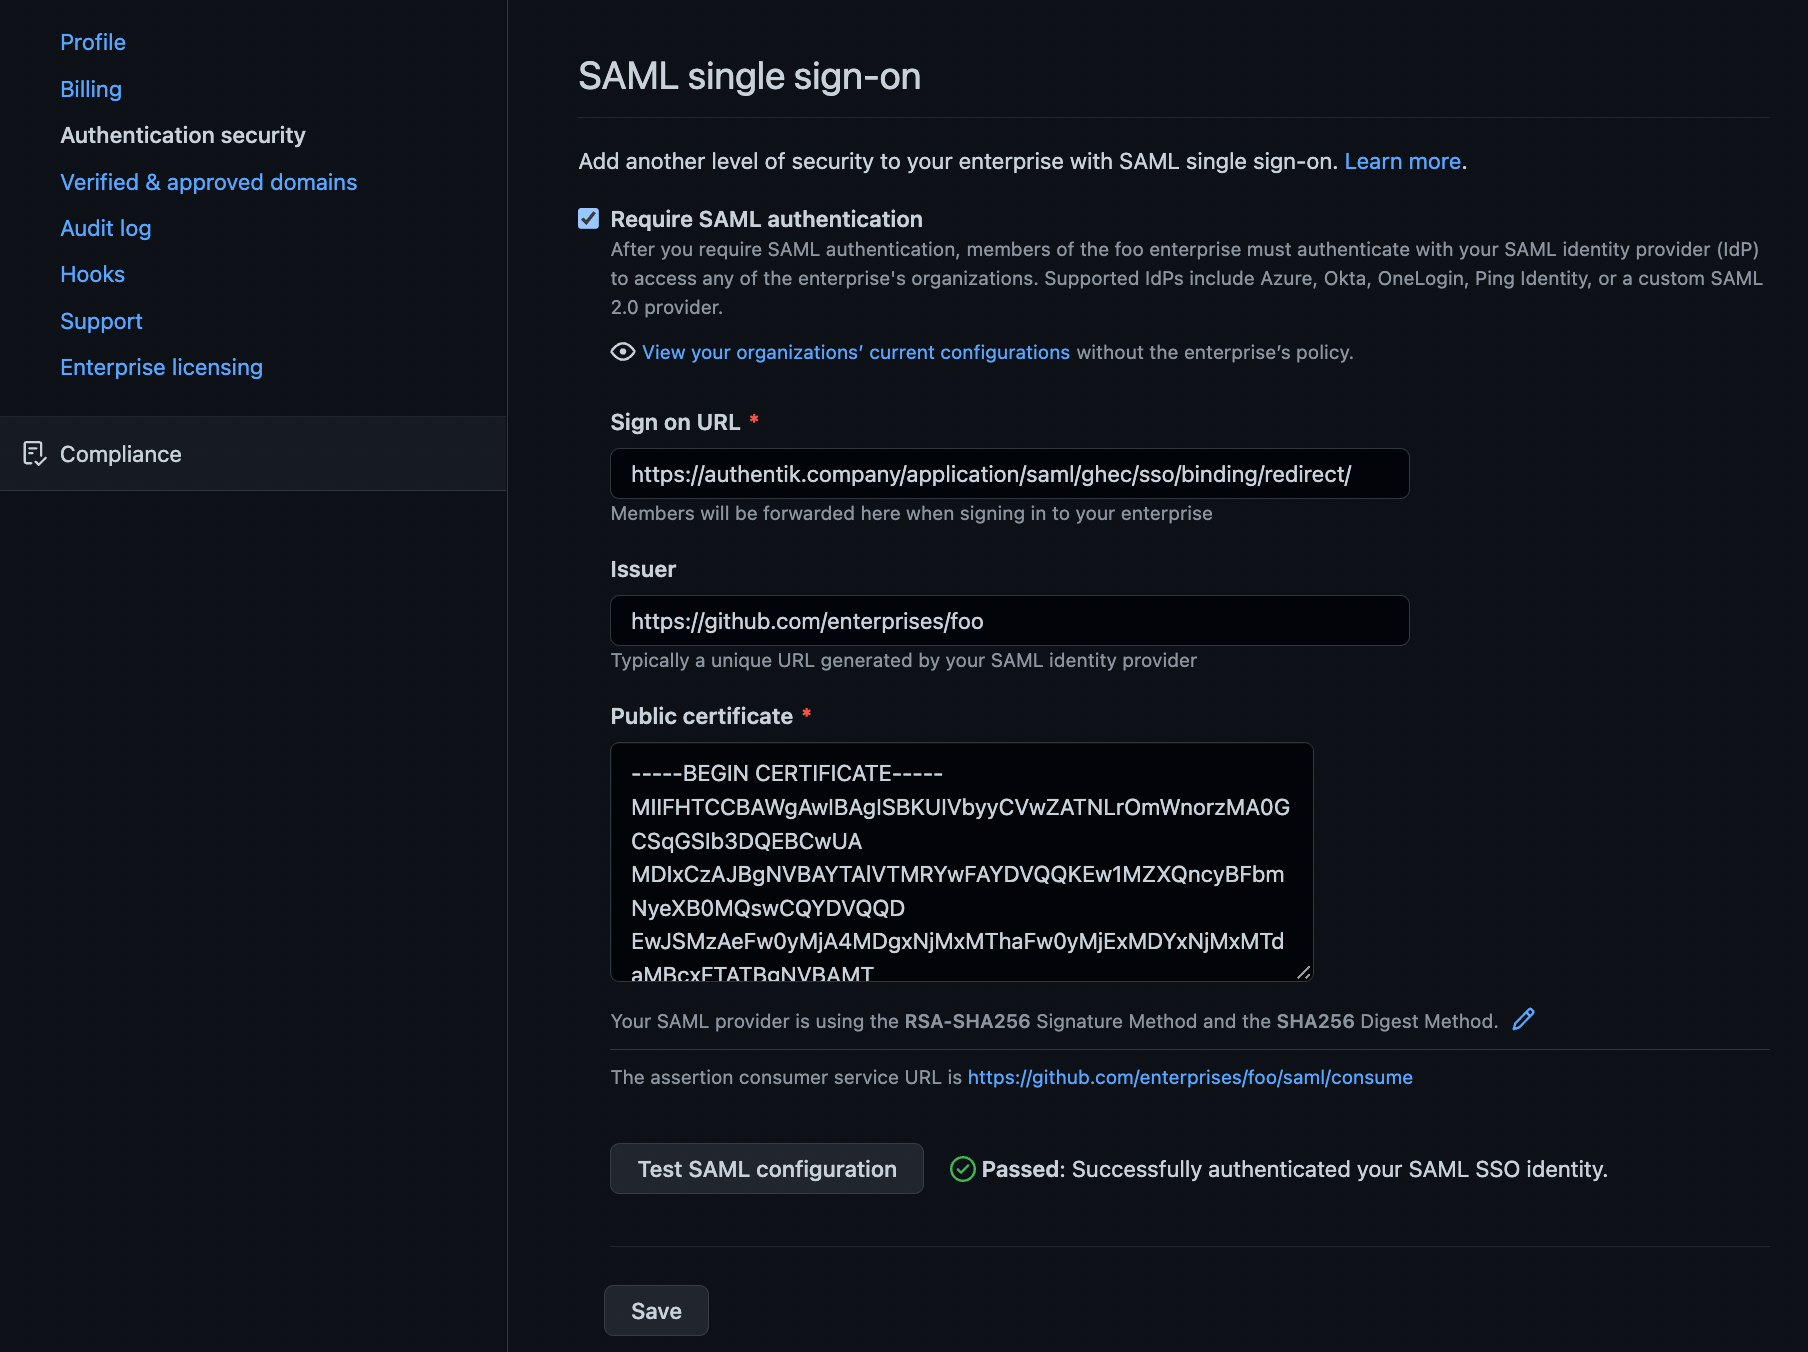Open Verified & approved domains settings
The height and width of the screenshot is (1352, 1808).
click(x=208, y=182)
